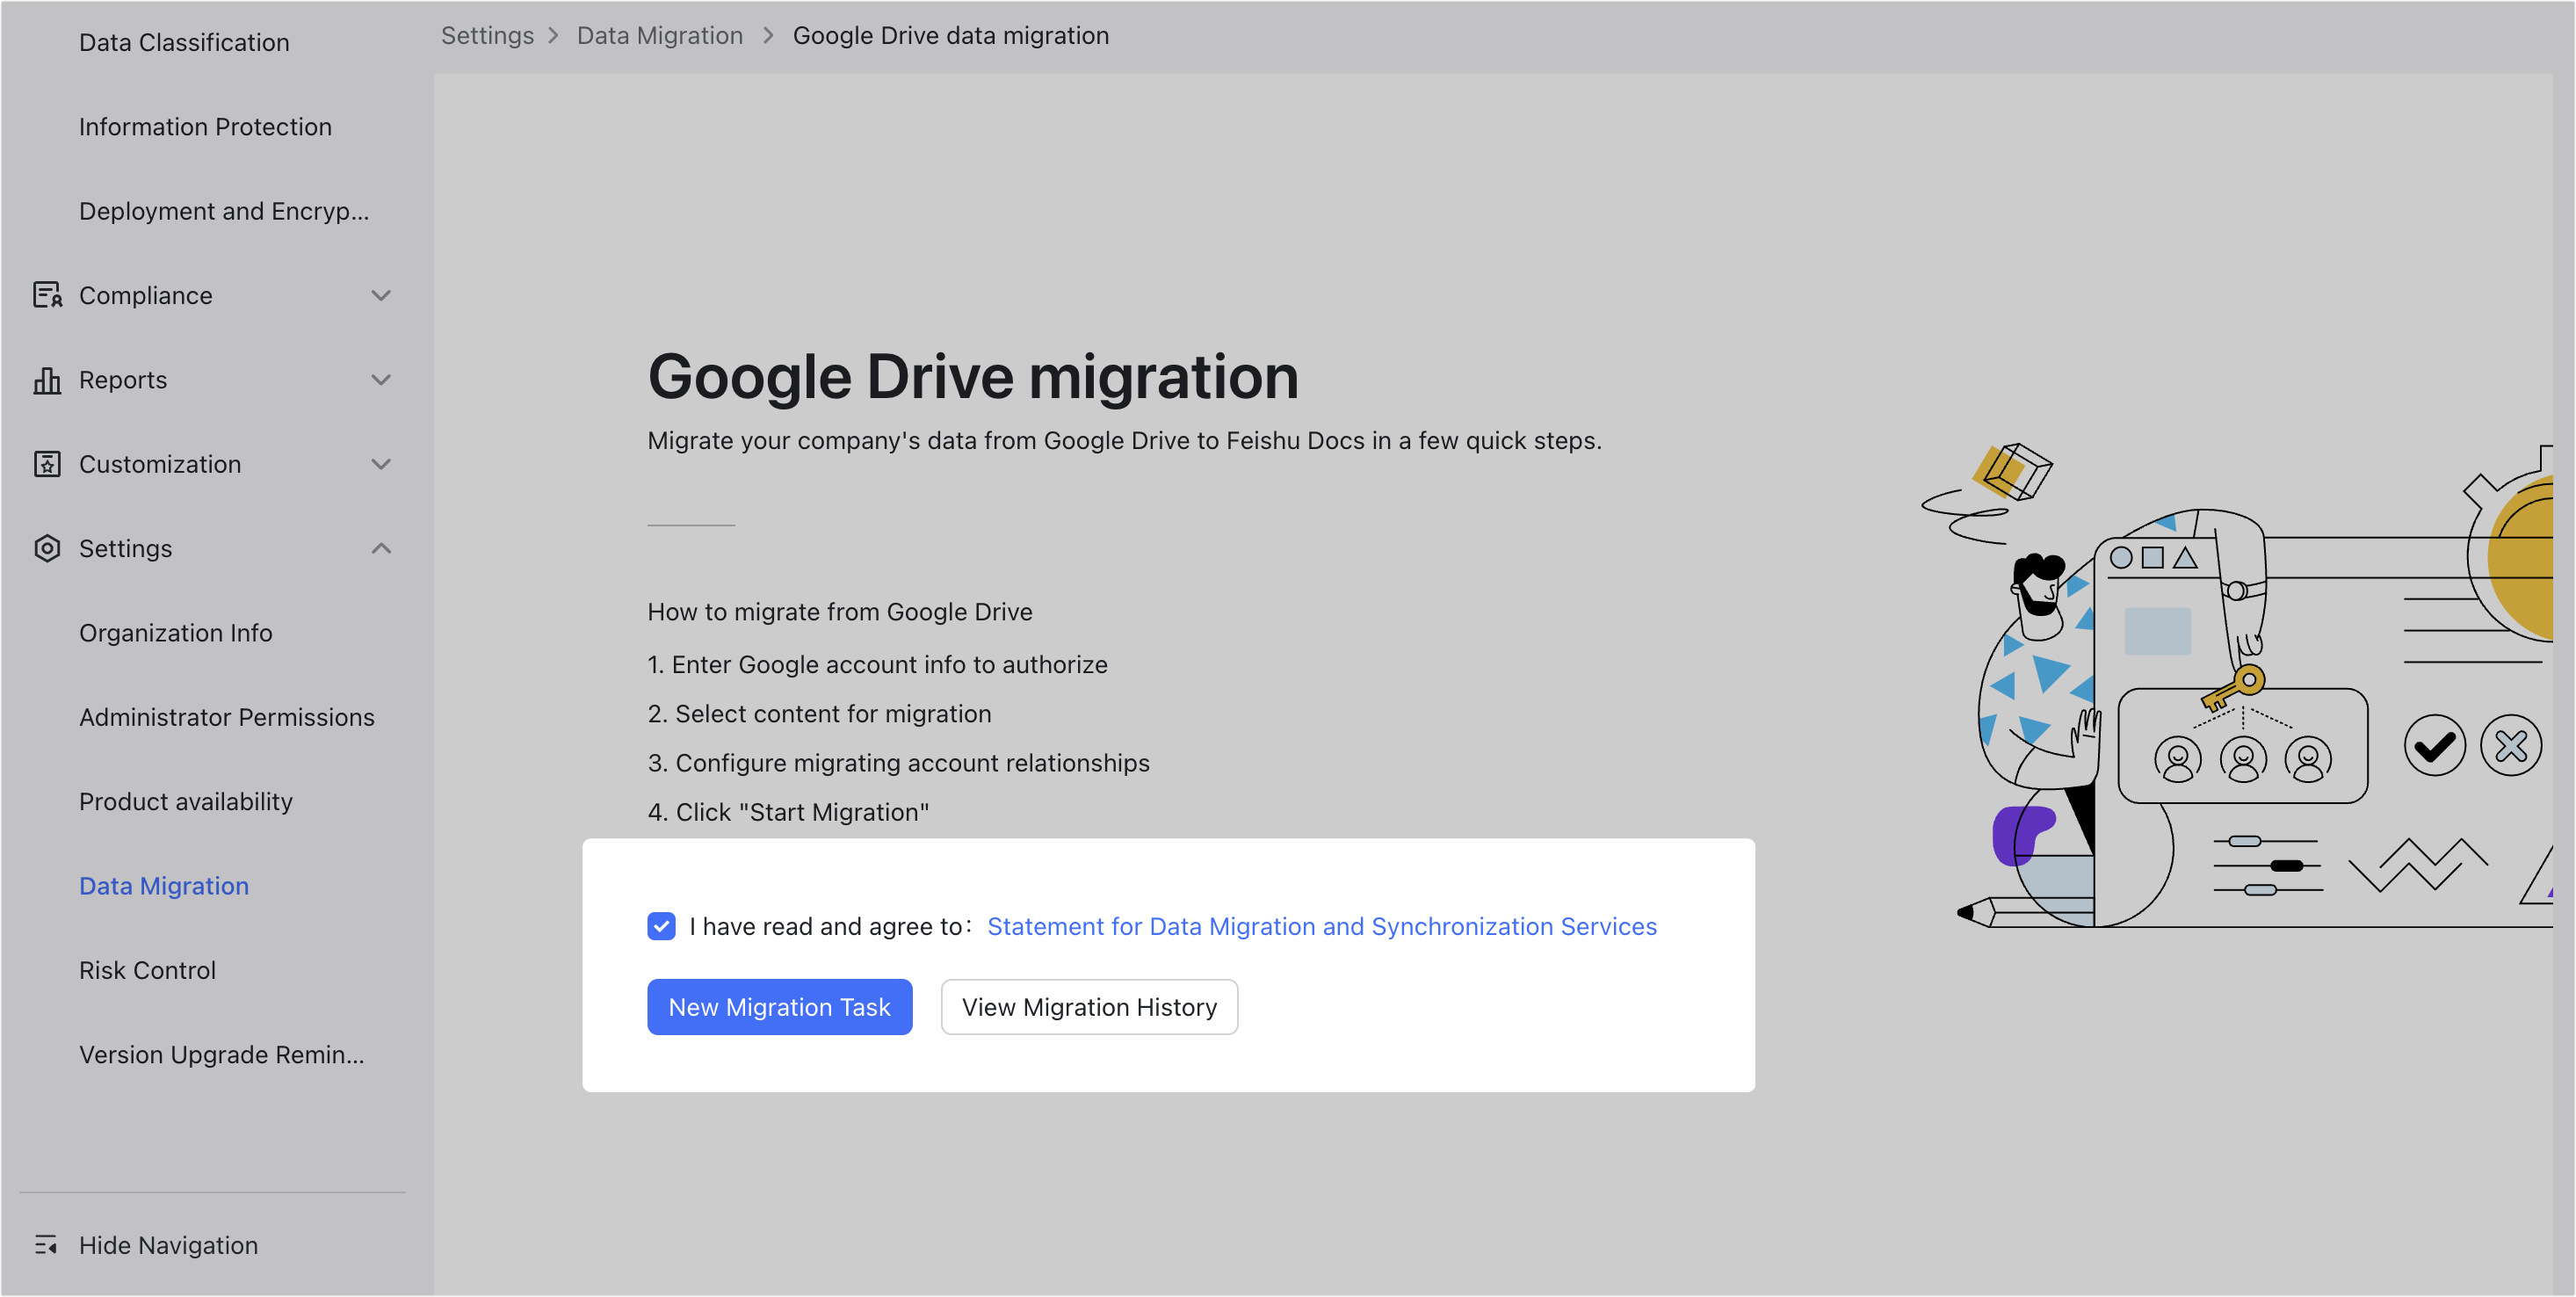Click the Customization star icon
Viewport: 2576px width, 1297px height.
tap(47, 464)
